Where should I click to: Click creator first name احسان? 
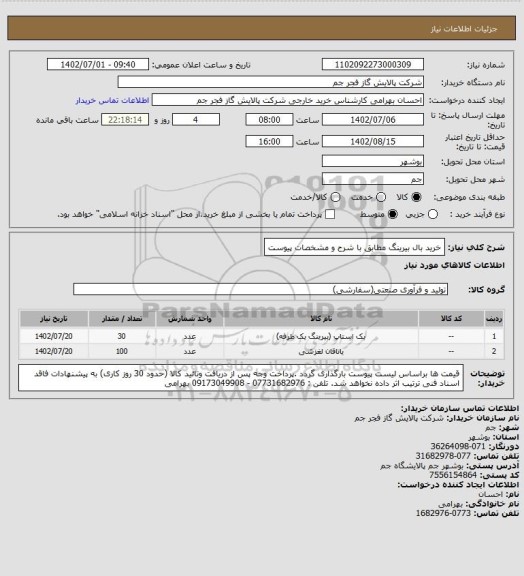pyautogui.click(x=490, y=494)
